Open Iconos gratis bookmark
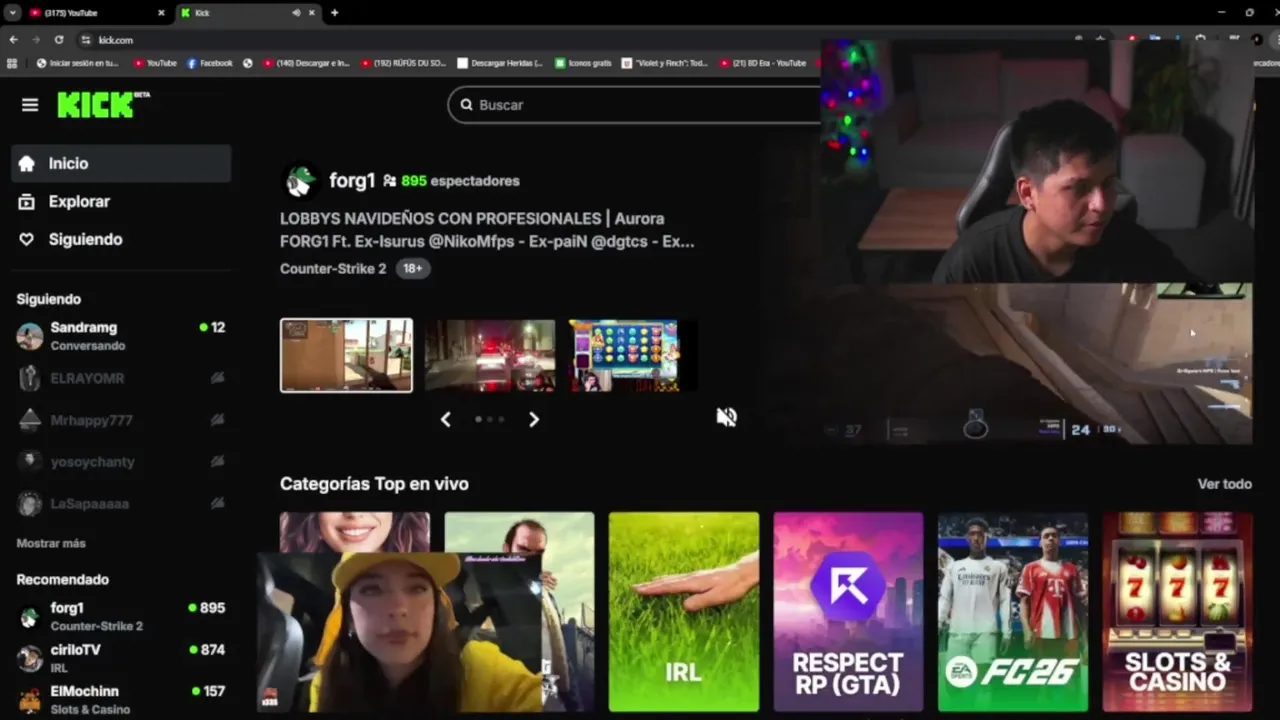This screenshot has height=720, width=1280. (583, 63)
